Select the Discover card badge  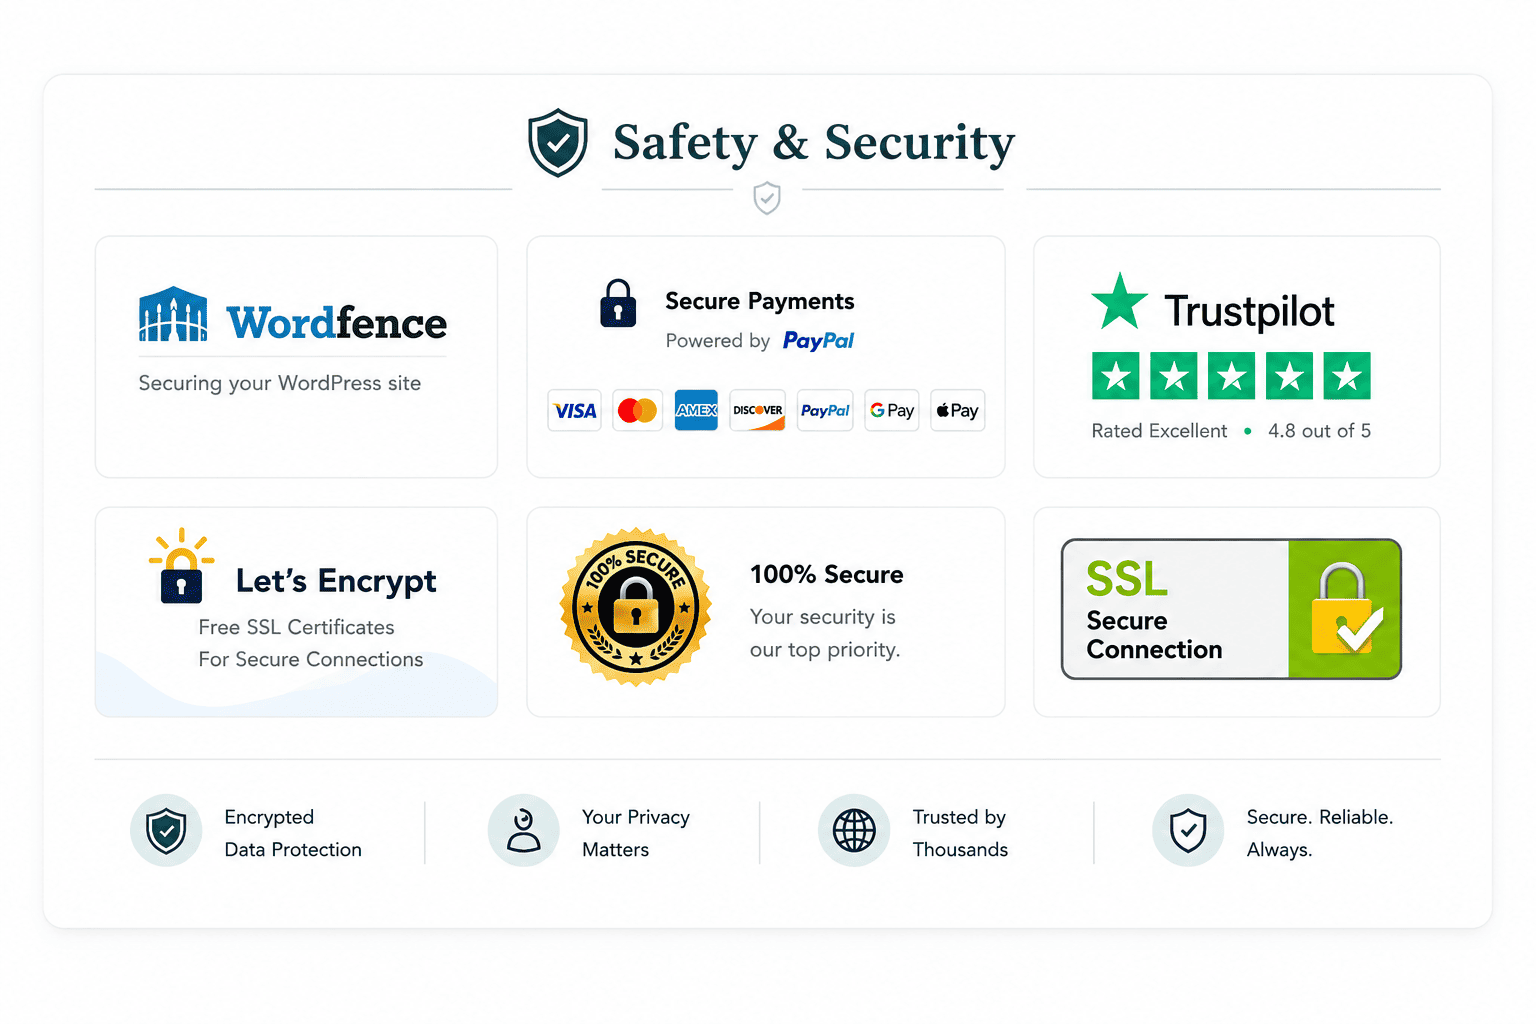[758, 410]
